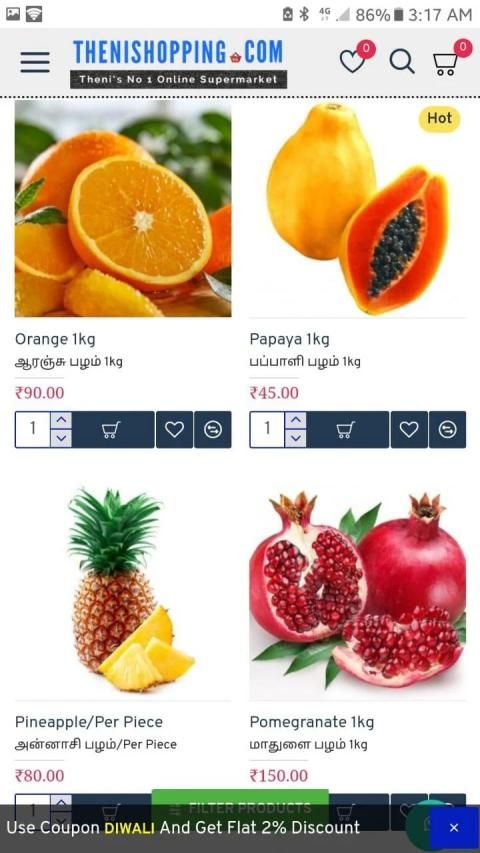Decrease Orange quantity with down arrow

(x=61, y=438)
